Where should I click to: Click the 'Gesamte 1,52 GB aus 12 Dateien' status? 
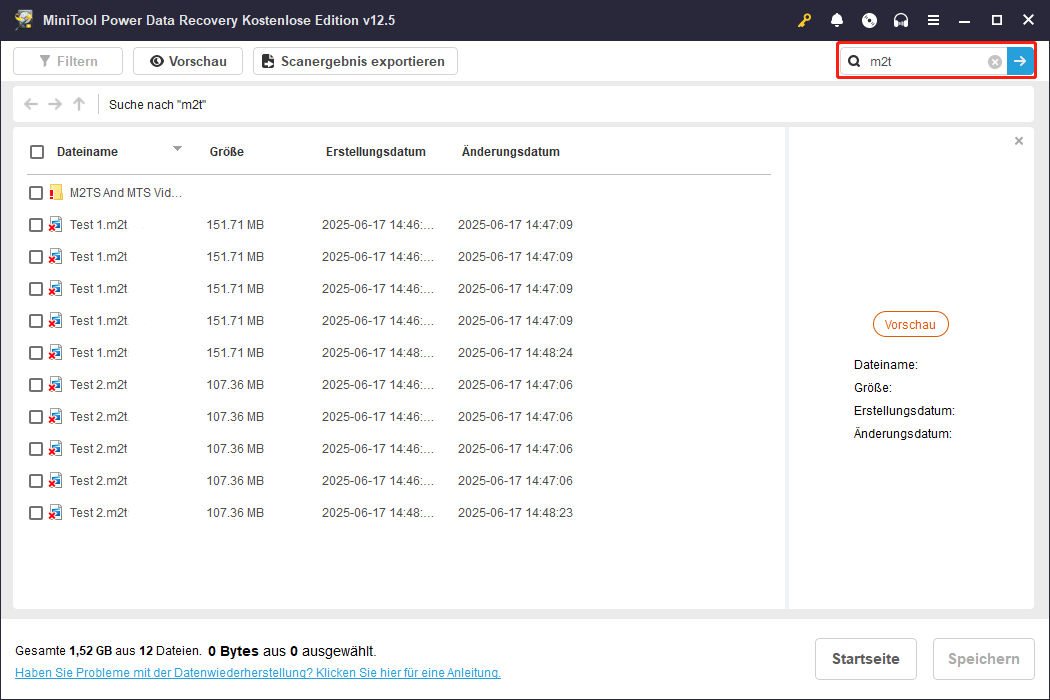click(x=108, y=651)
